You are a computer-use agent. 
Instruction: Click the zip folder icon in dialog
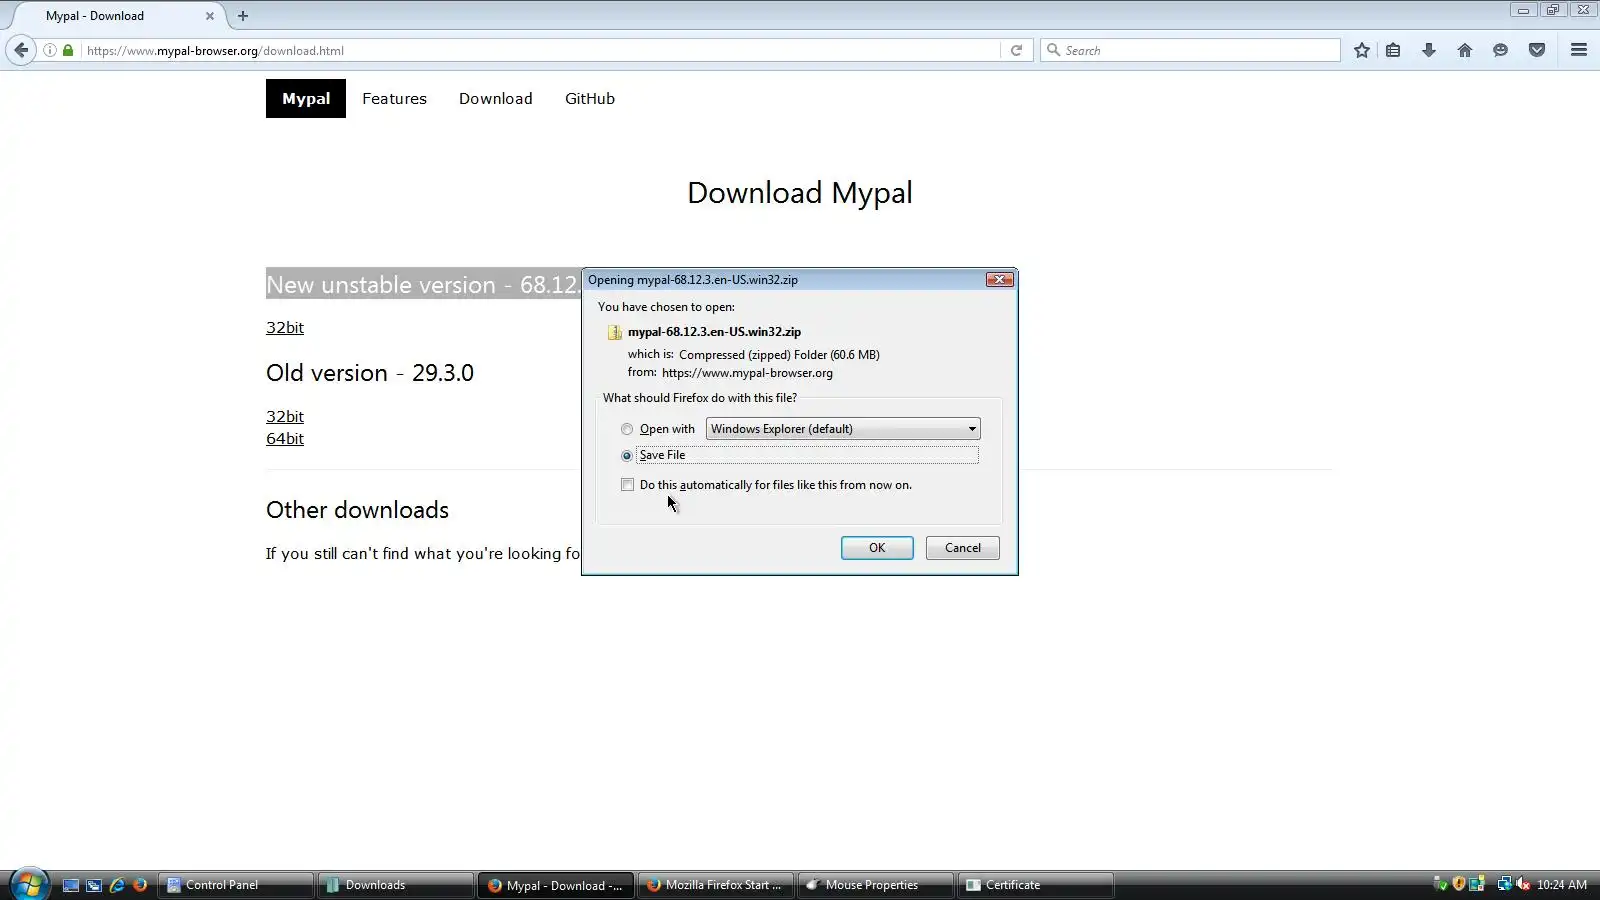(x=615, y=332)
